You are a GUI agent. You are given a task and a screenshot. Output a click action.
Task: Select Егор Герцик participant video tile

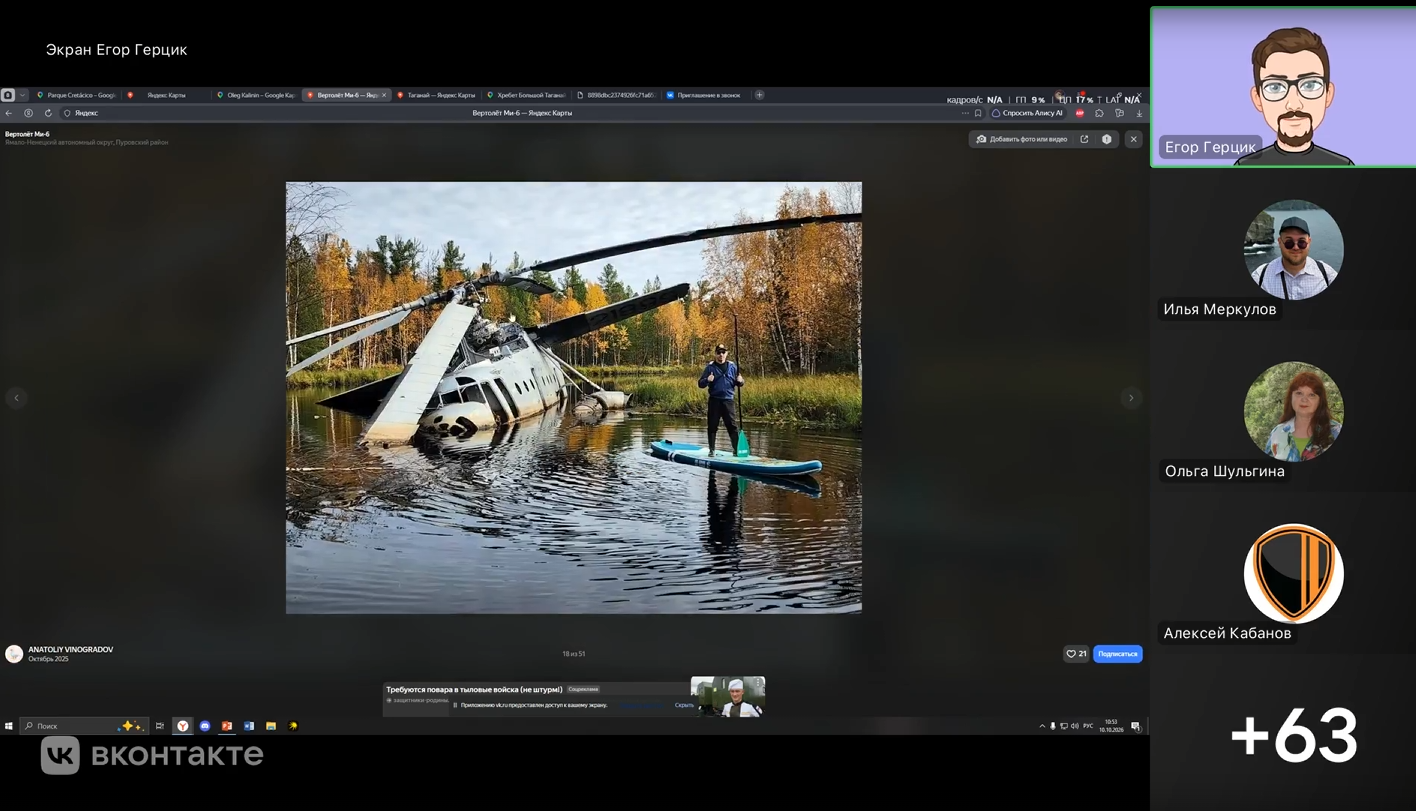[x=1283, y=87]
